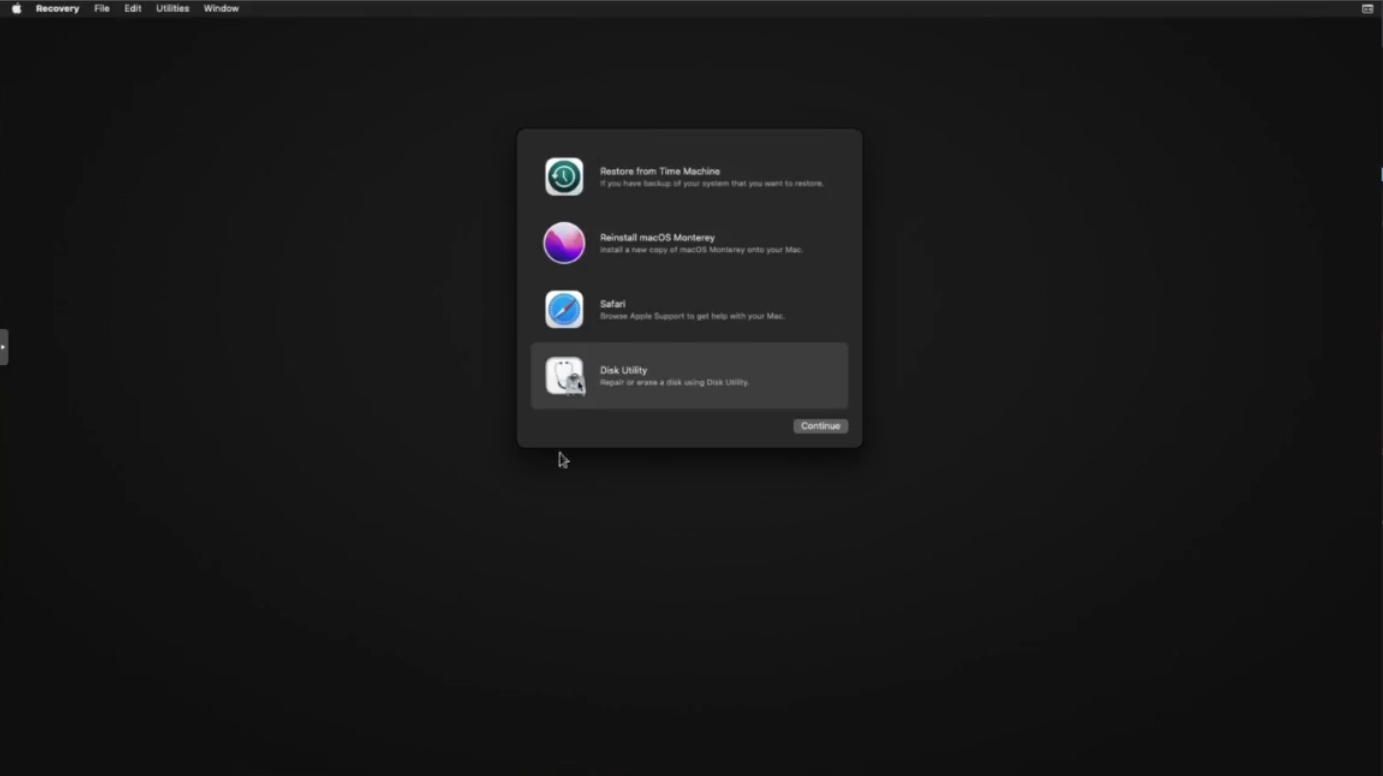The height and width of the screenshot is (776, 1383).
Task: Select the Disk Utility option label
Action: 623,370
